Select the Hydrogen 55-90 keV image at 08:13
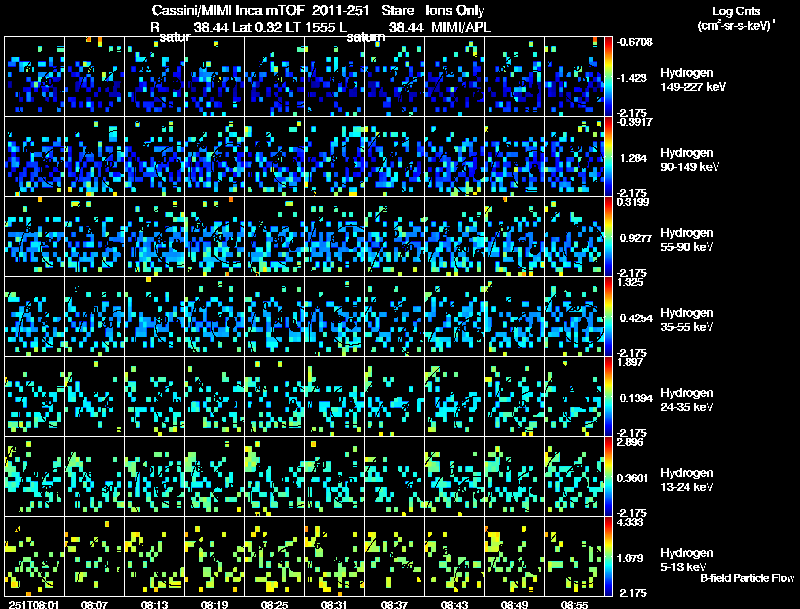The image size is (800, 609). pyautogui.click(x=155, y=237)
